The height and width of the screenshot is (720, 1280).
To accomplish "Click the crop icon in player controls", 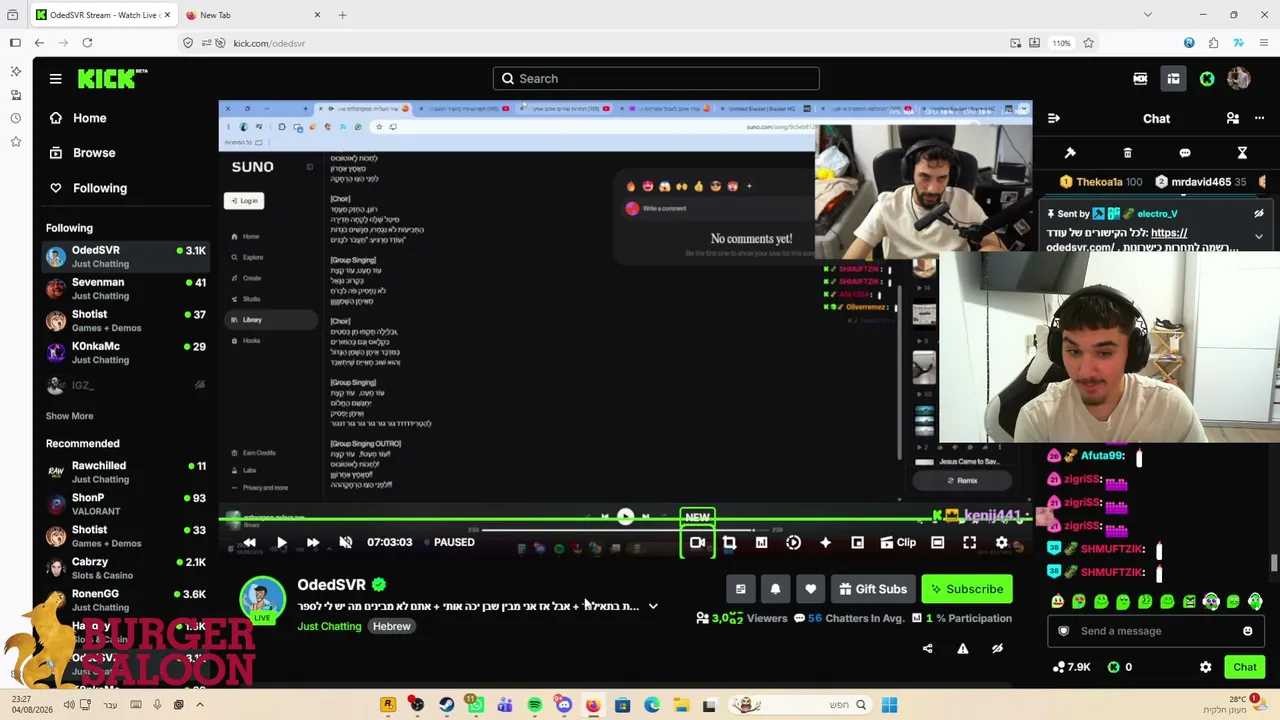I will pos(729,542).
